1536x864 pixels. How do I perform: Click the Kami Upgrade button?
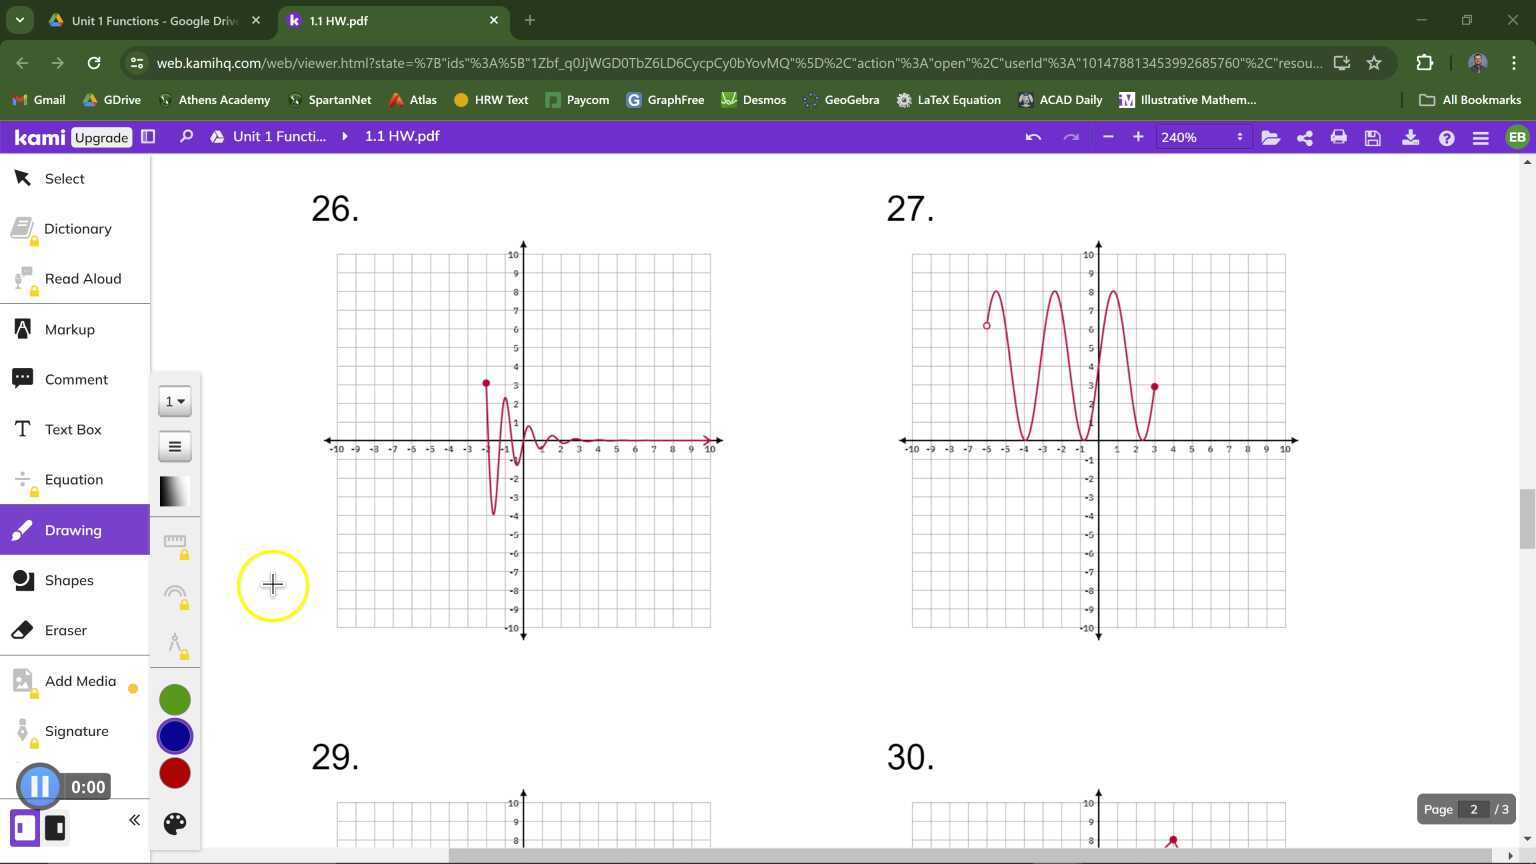[101, 137]
